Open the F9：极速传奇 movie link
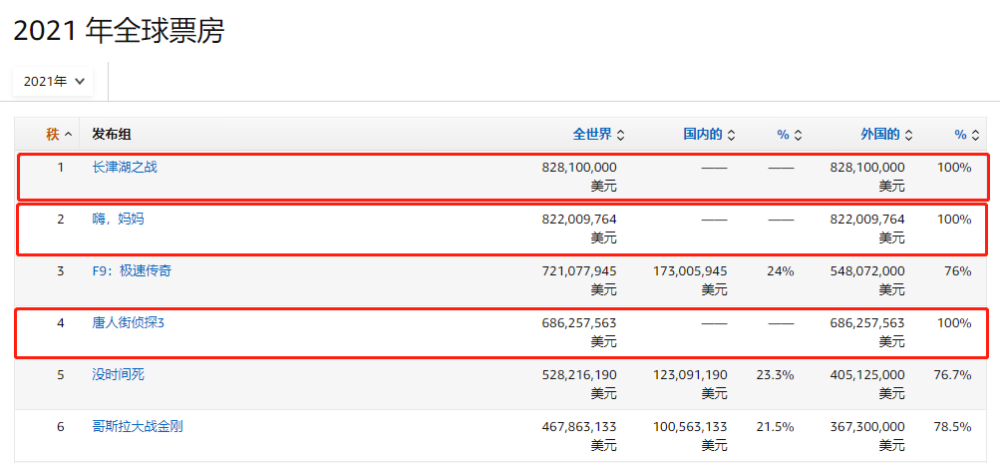This screenshot has width=1000, height=463. pyautogui.click(x=131, y=271)
